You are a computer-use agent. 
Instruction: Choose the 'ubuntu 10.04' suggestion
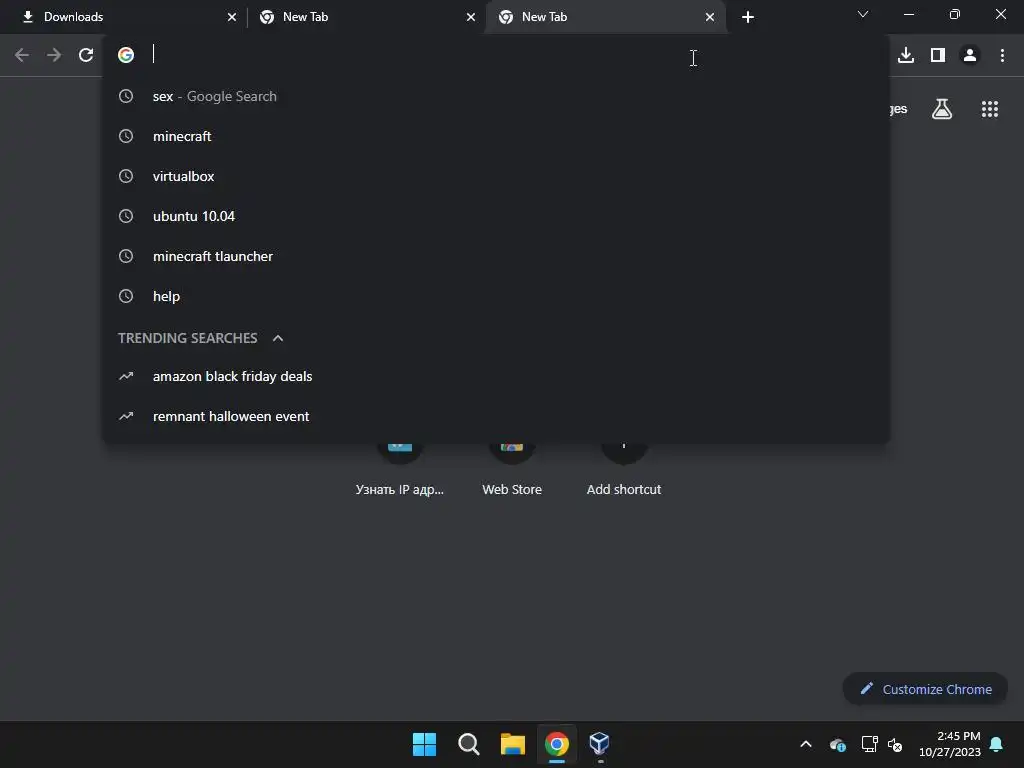[x=496, y=216]
